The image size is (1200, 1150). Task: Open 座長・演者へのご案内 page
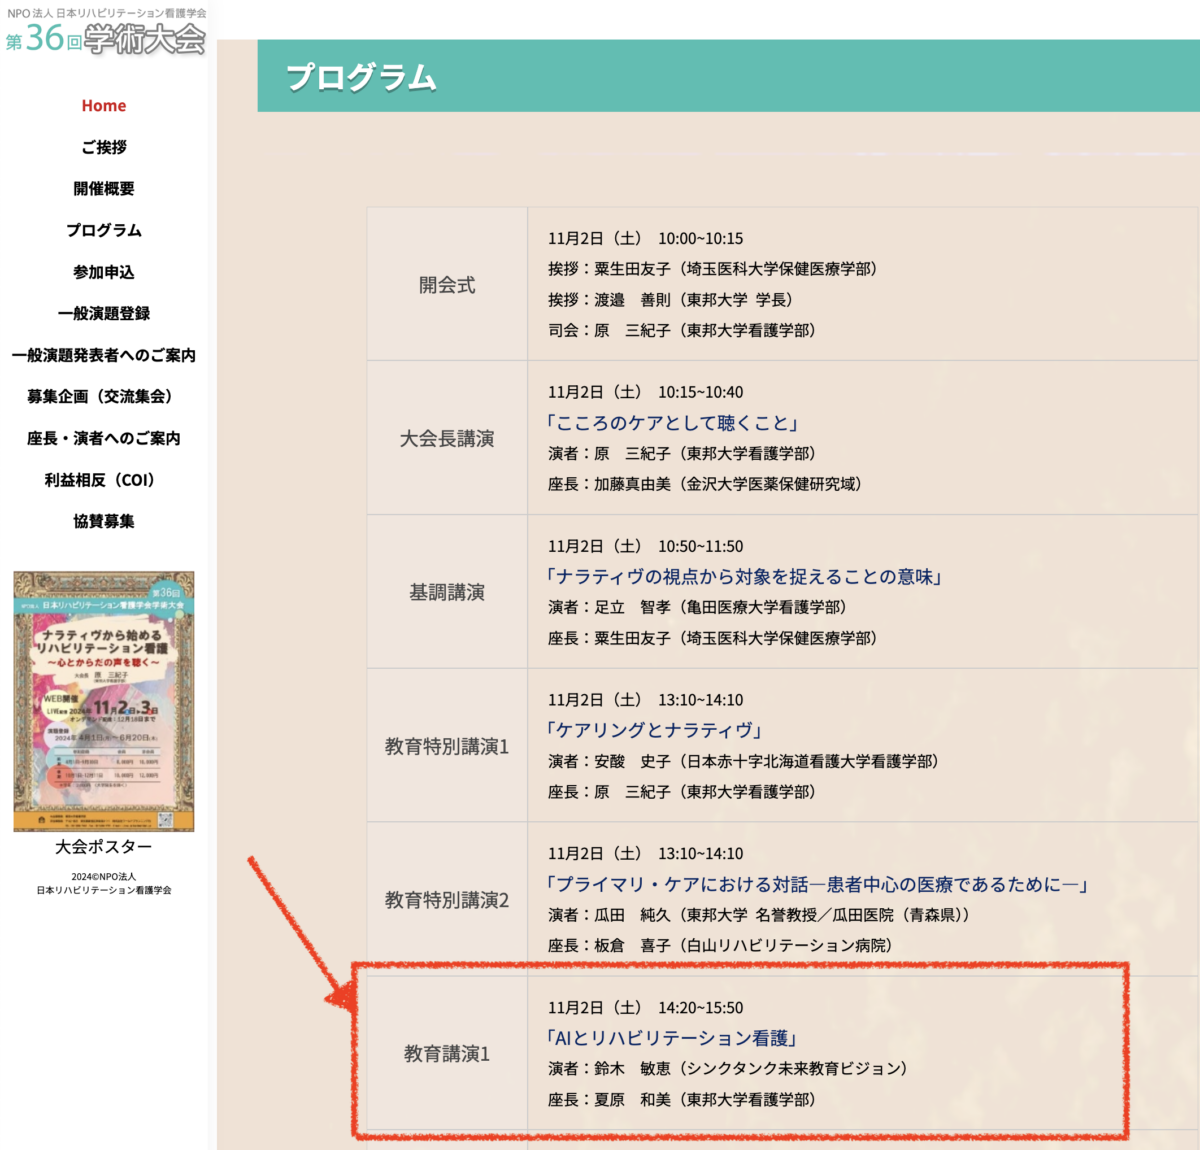pyautogui.click(x=104, y=438)
